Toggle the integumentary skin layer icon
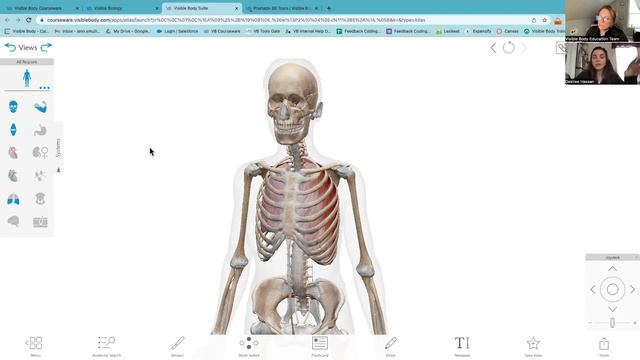The height and width of the screenshot is (360, 640). (x=40, y=222)
